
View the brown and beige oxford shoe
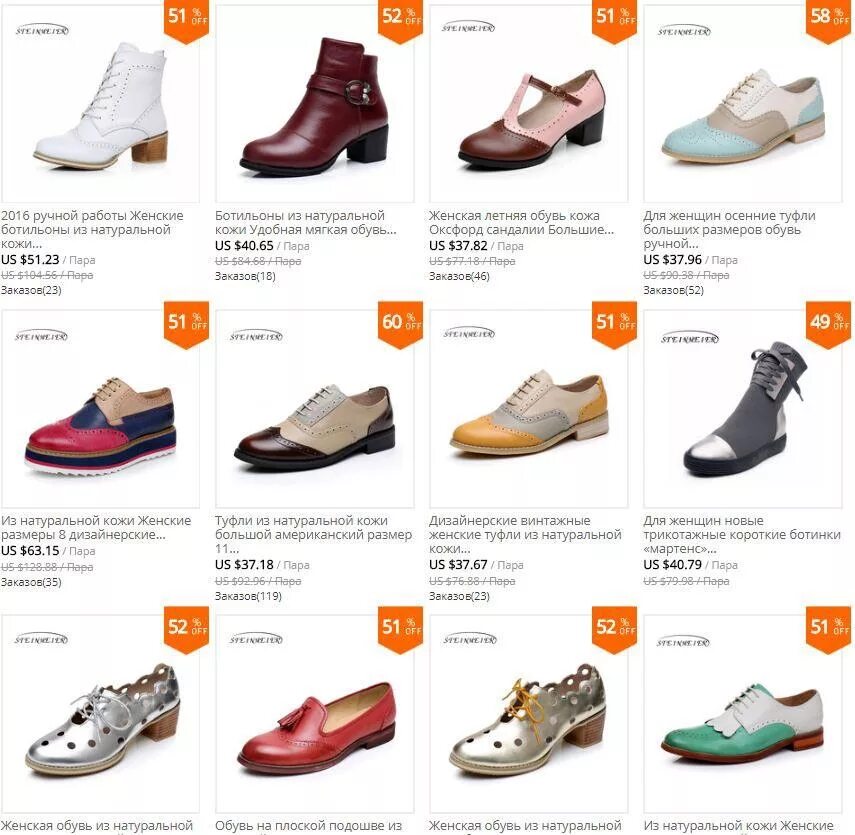coord(315,409)
